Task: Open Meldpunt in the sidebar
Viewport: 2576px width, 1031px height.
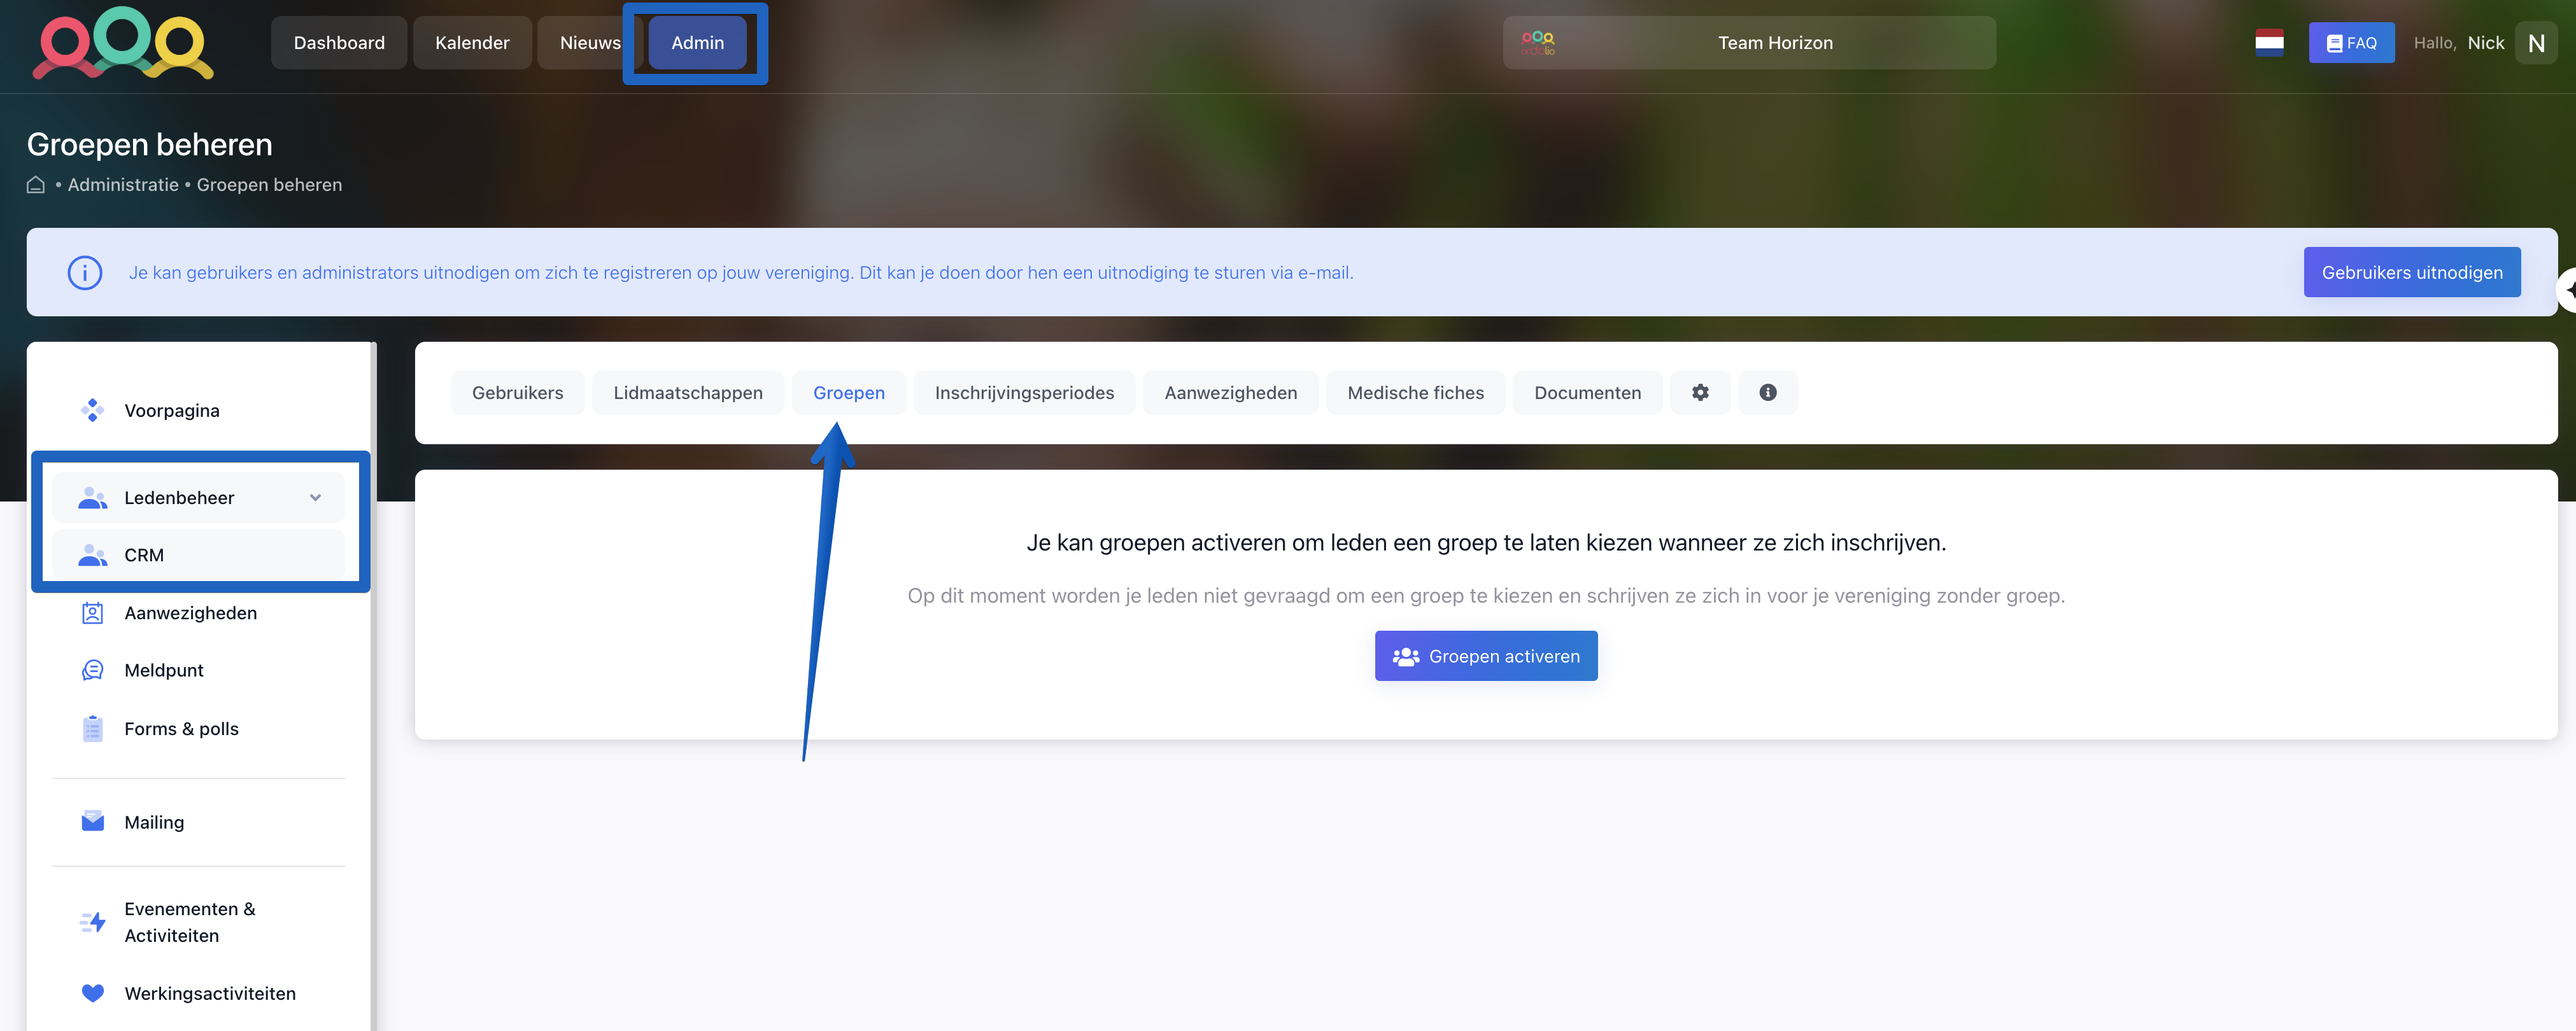Action: coord(198,670)
